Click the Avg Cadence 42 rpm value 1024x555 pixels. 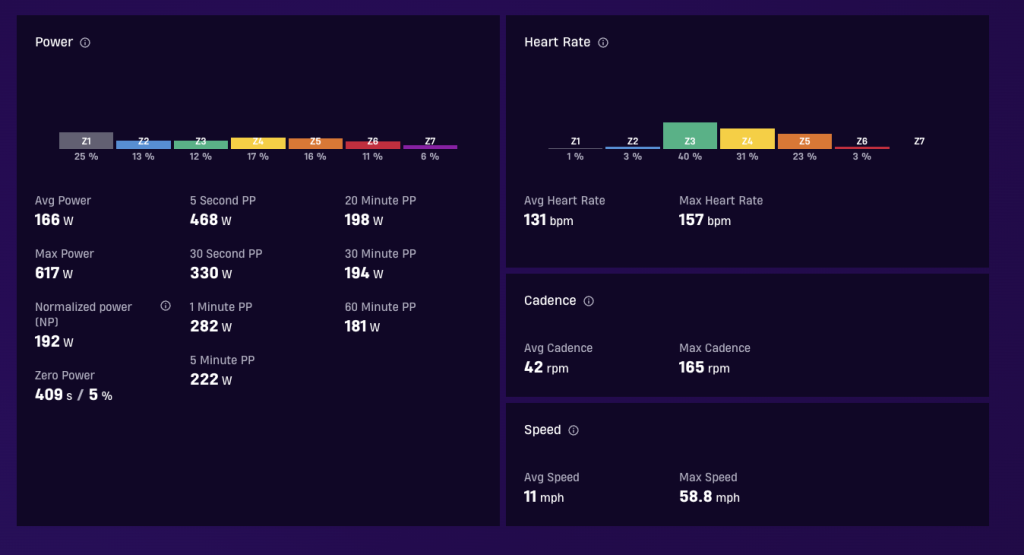[x=546, y=368]
